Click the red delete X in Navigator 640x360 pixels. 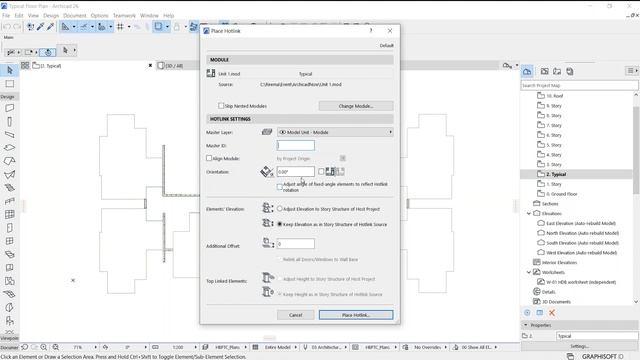(x=552, y=313)
